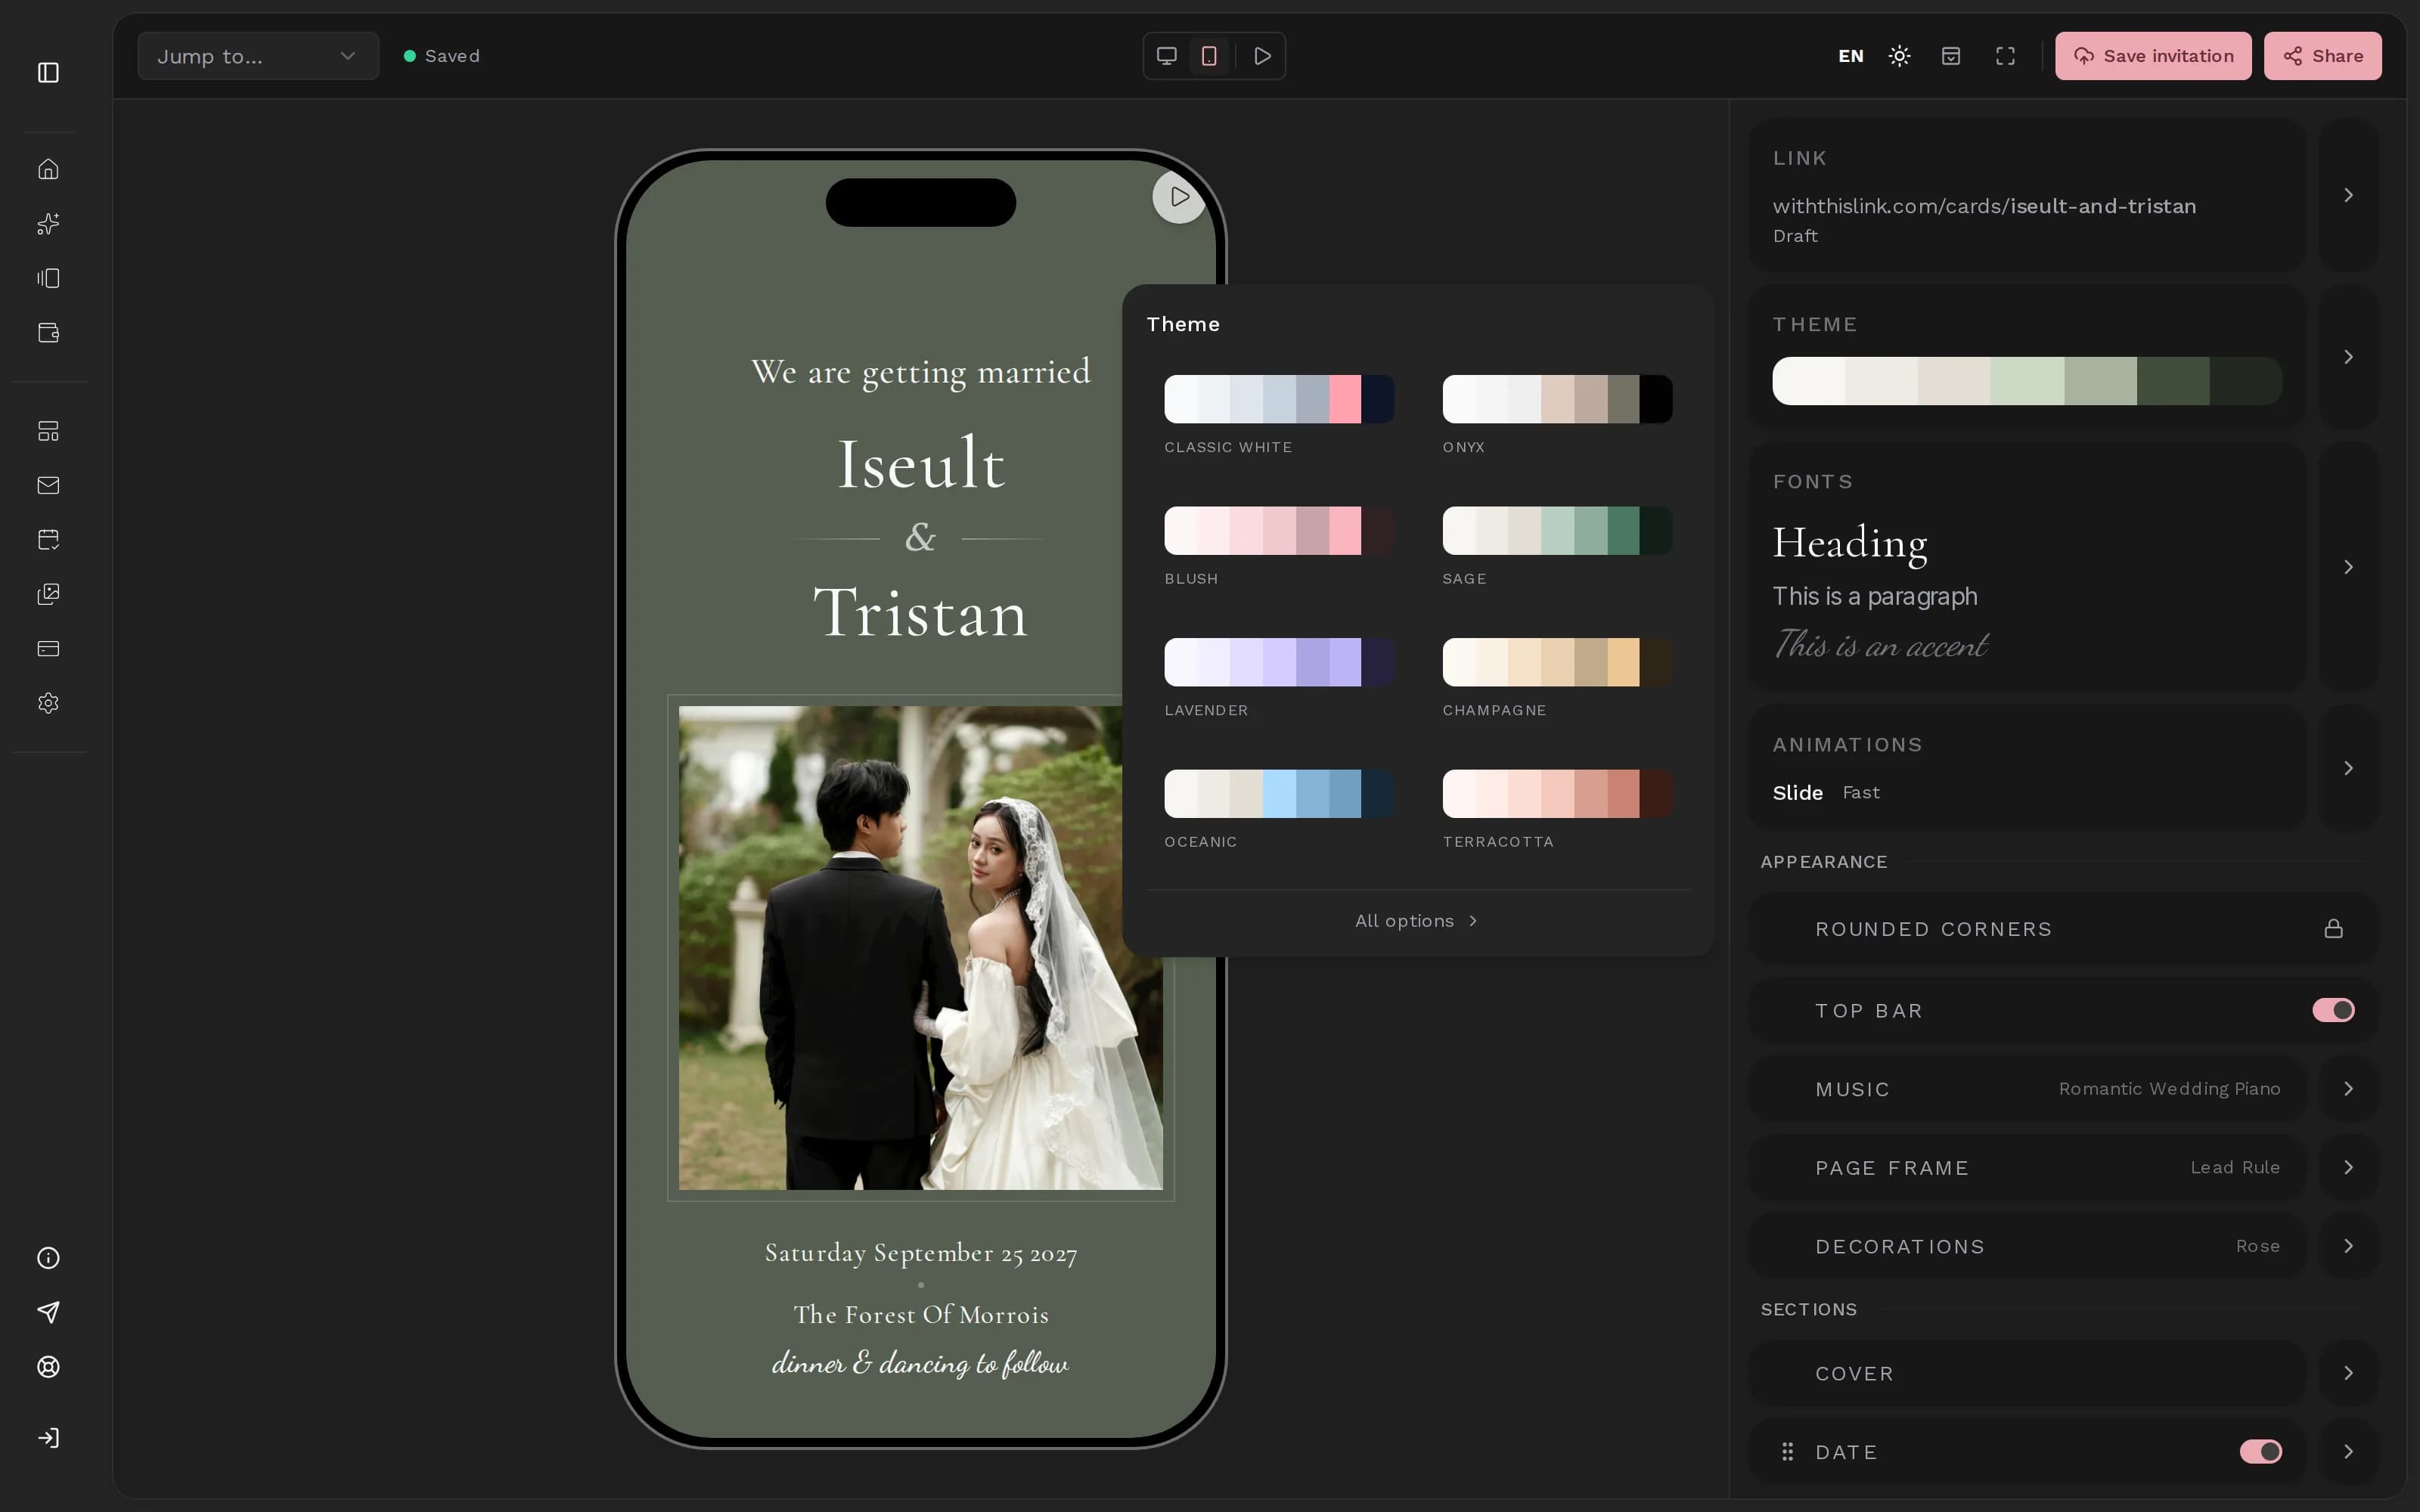The image size is (2420, 1512).
Task: Expand the Theme panel chevron
Action: (2349, 357)
